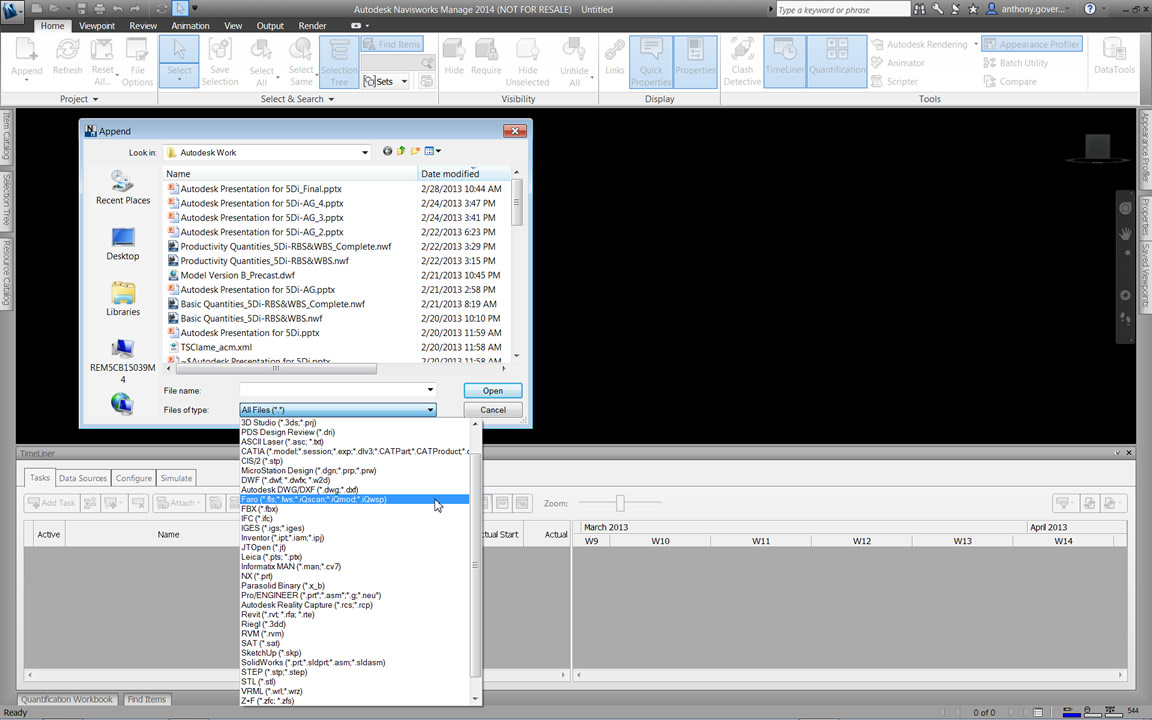Viewport: 1152px width, 720px height.
Task: Toggle the TimeLiner window
Action: click(x=785, y=62)
